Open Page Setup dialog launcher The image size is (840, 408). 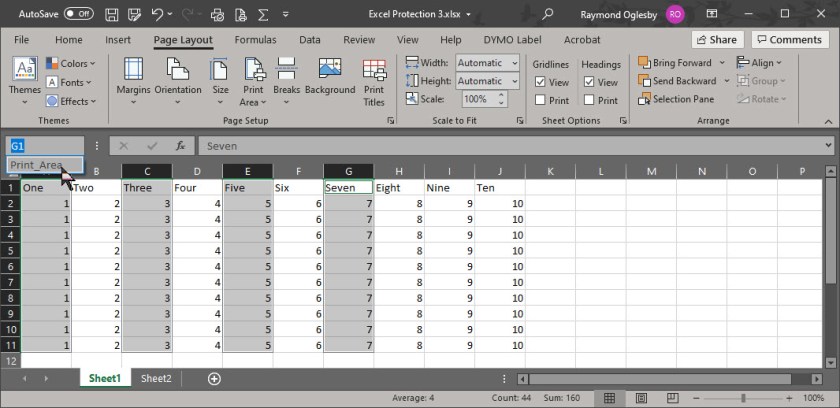coord(390,121)
